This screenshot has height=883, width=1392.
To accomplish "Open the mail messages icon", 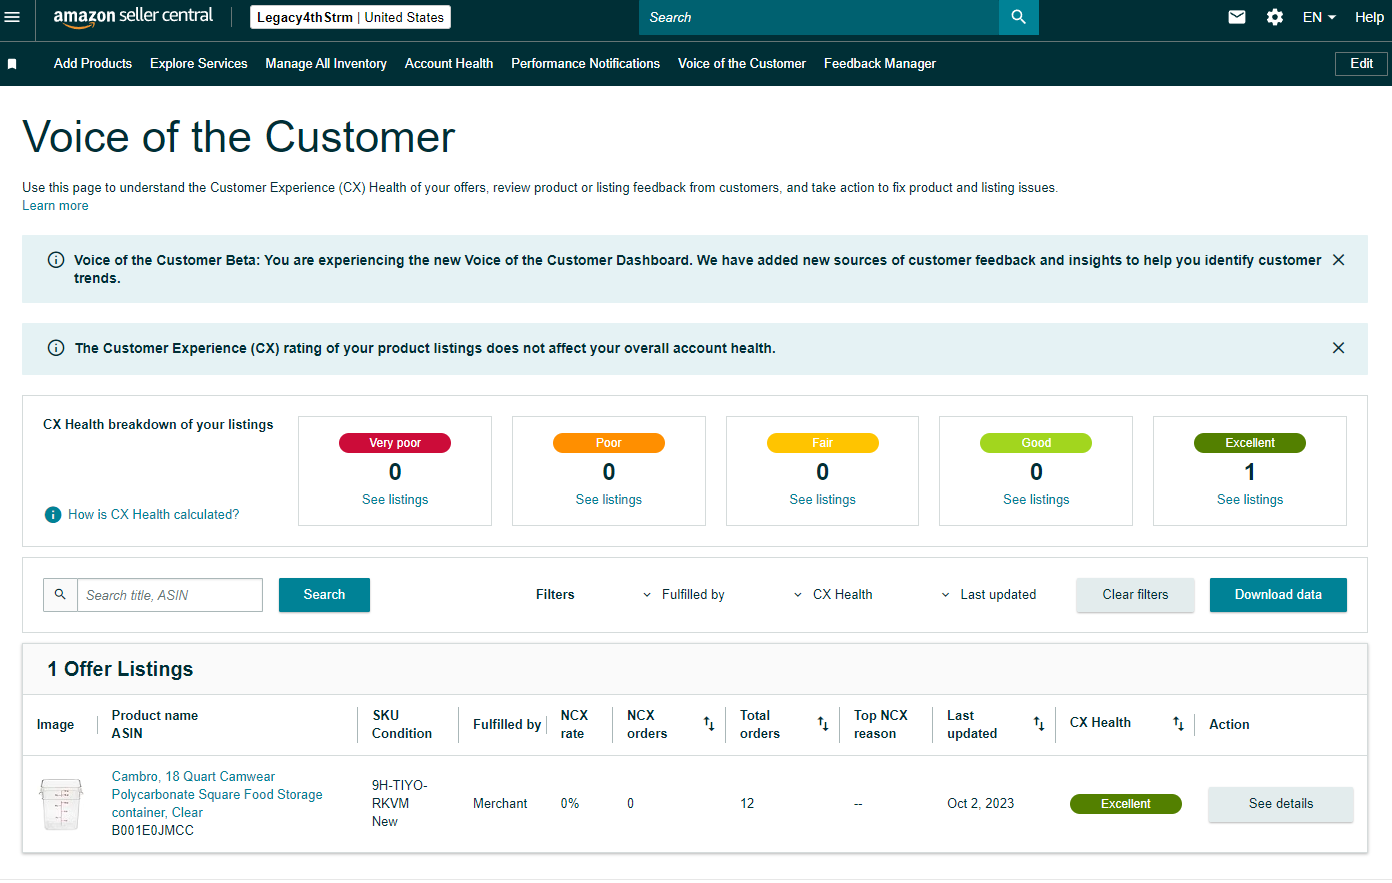I will click(1237, 17).
